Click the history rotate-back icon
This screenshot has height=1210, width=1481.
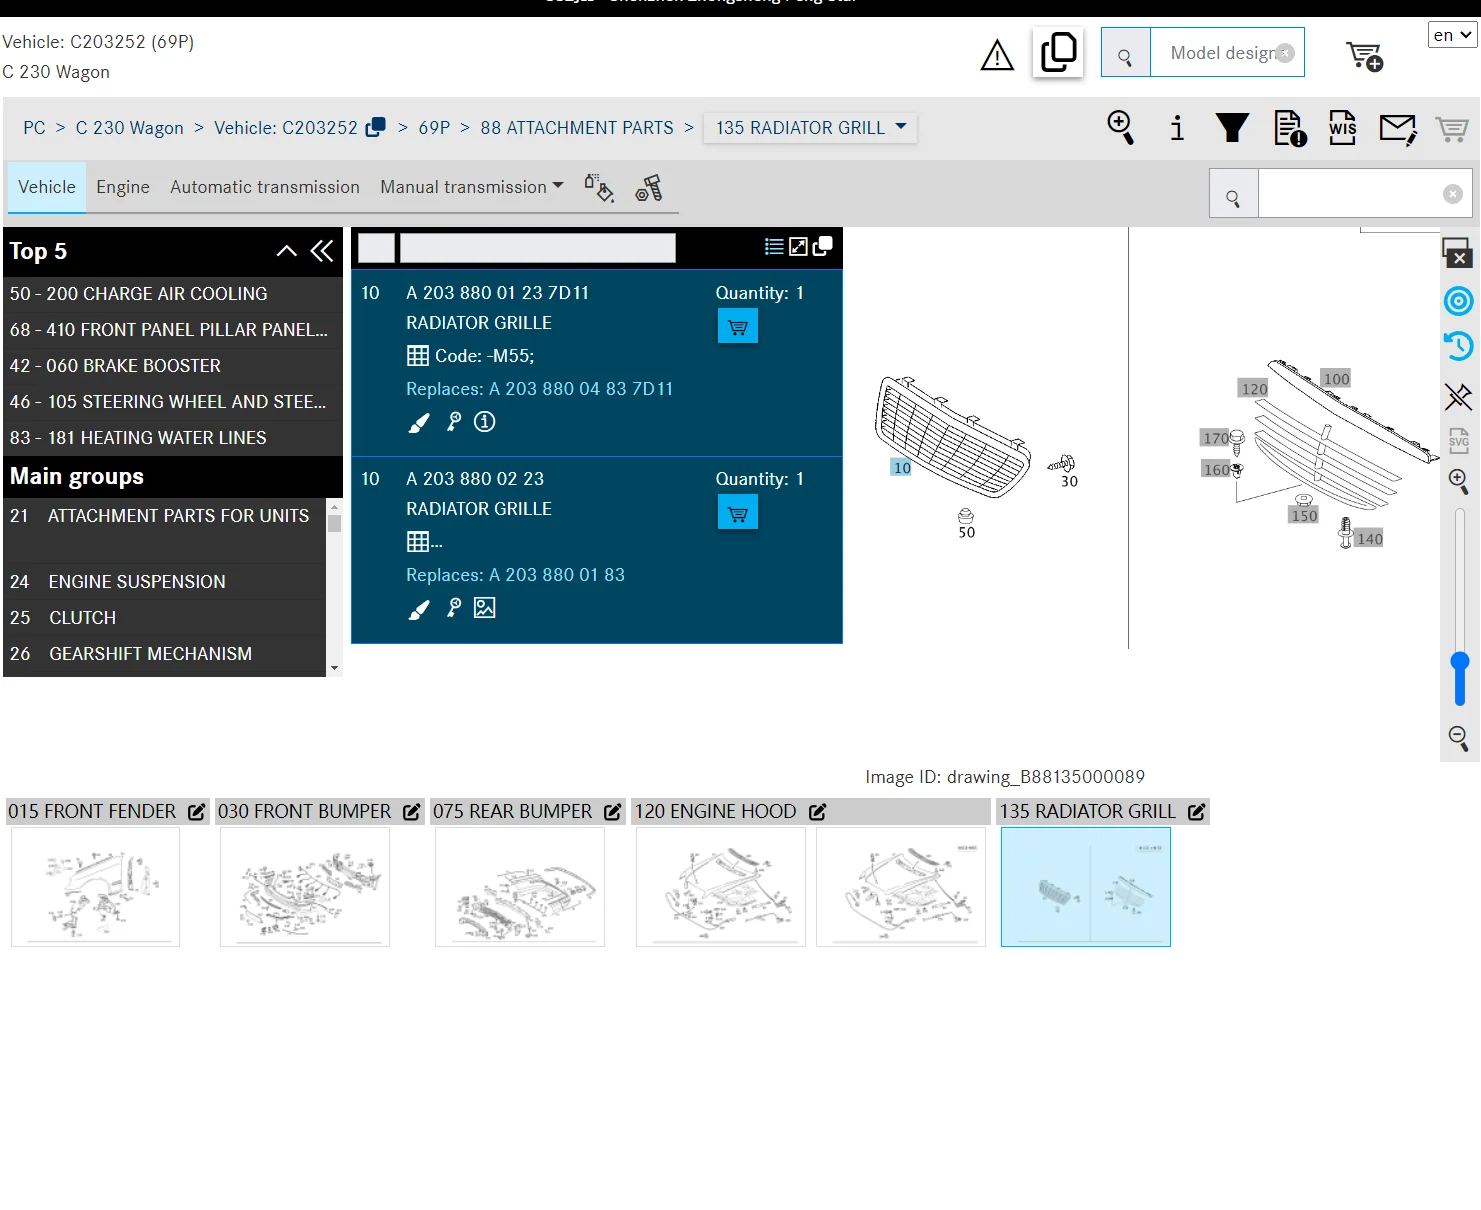tap(1459, 346)
